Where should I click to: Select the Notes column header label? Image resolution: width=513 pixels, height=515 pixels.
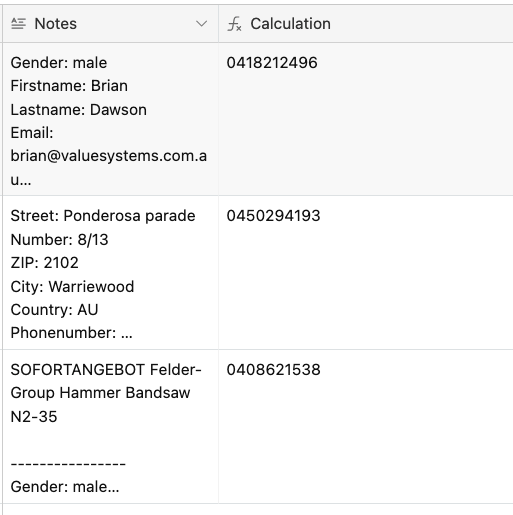pos(56,24)
